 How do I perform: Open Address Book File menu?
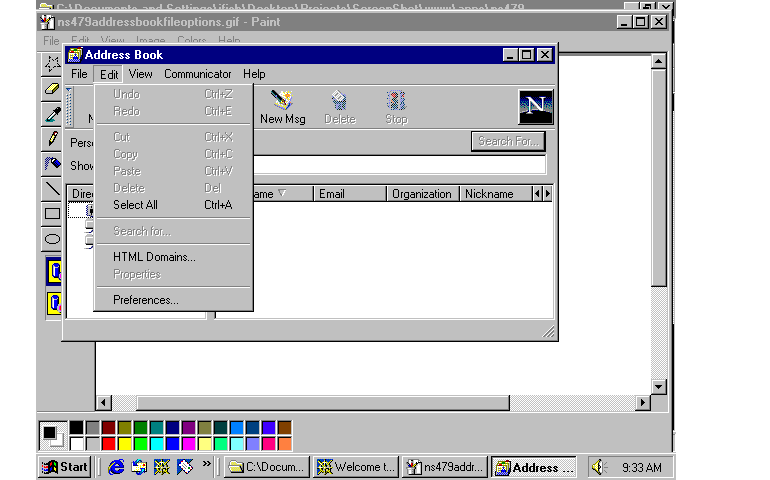click(79, 74)
